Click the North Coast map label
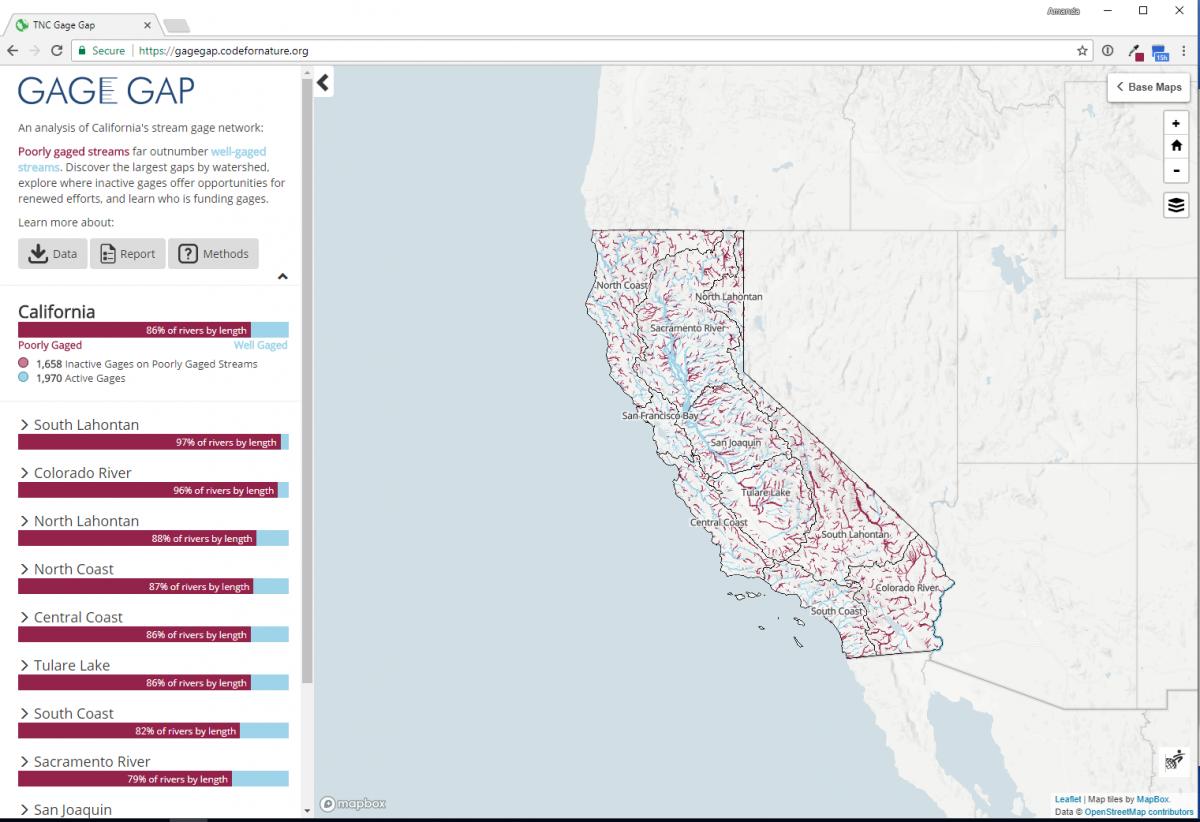Viewport: 1200px width, 822px height. 622,286
